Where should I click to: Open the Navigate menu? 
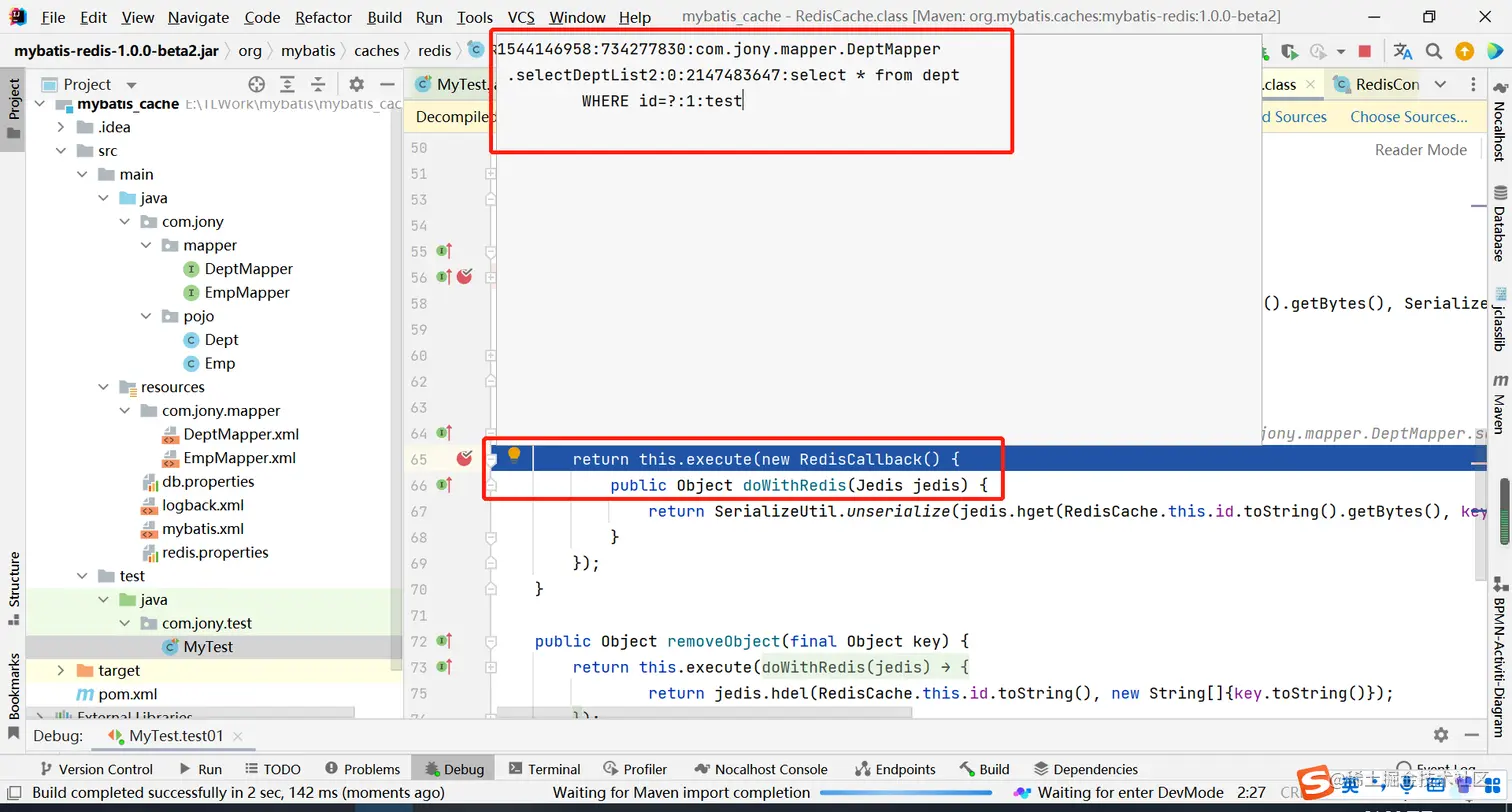click(x=198, y=17)
